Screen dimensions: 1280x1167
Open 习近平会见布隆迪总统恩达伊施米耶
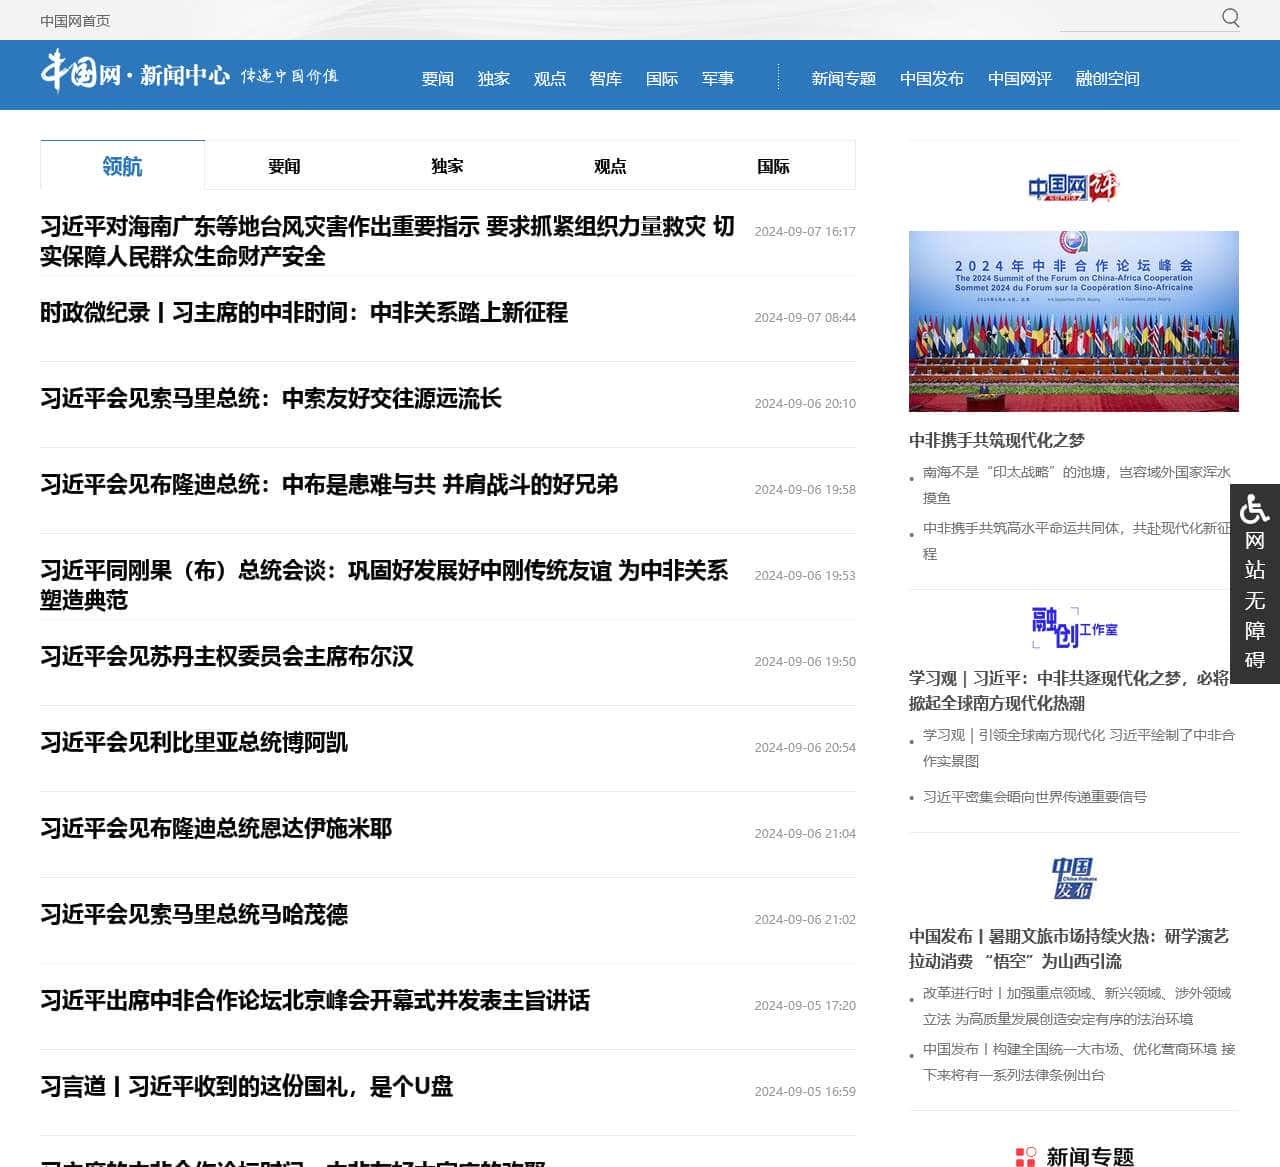pyautogui.click(x=216, y=829)
